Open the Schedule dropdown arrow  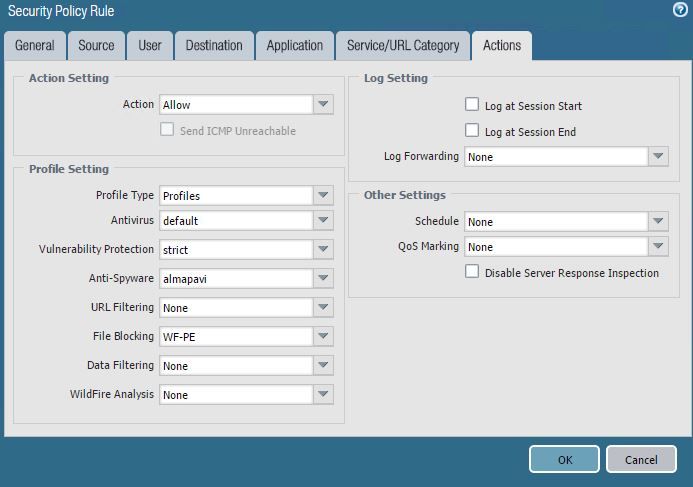657,222
